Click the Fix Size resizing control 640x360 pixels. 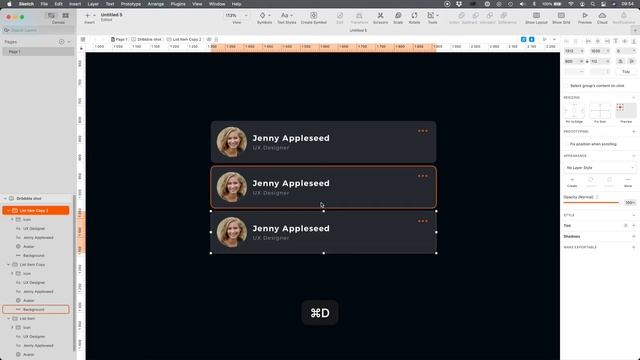click(x=600, y=111)
